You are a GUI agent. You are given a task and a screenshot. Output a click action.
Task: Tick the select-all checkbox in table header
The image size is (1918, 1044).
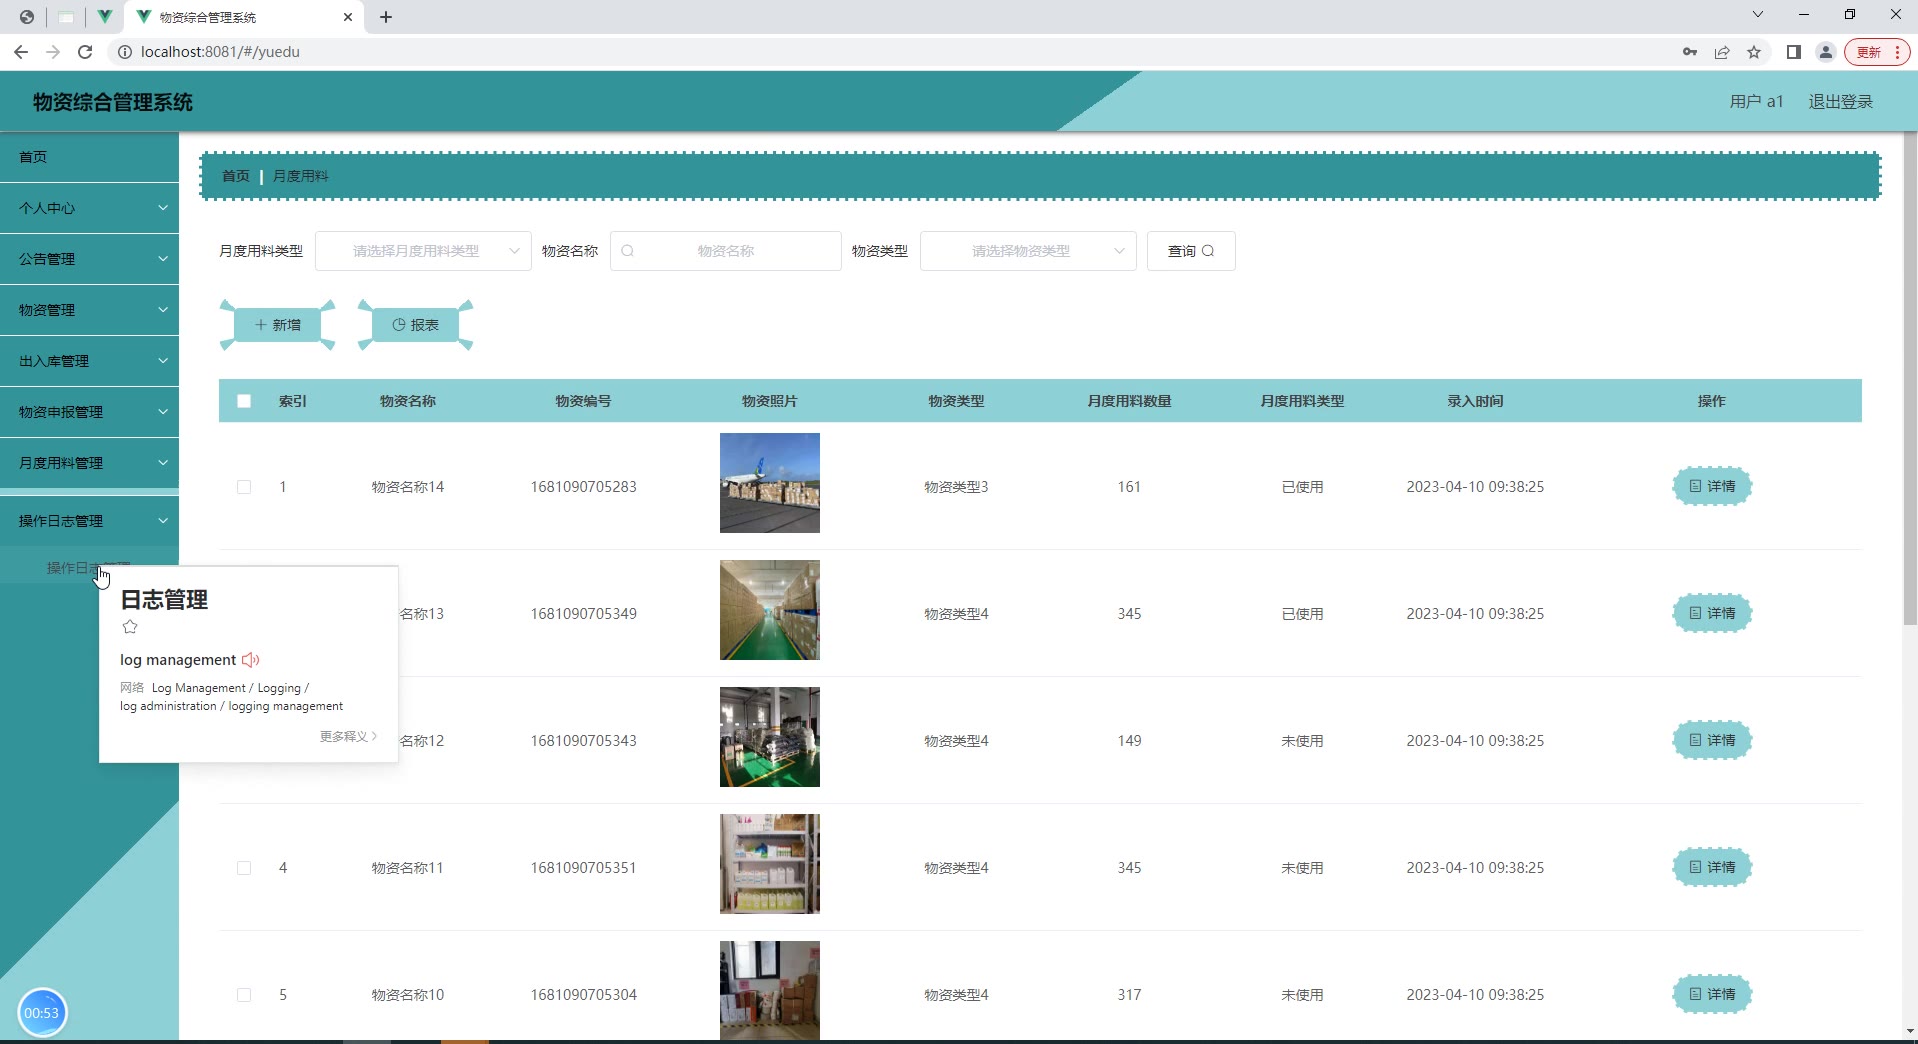pyautogui.click(x=244, y=401)
